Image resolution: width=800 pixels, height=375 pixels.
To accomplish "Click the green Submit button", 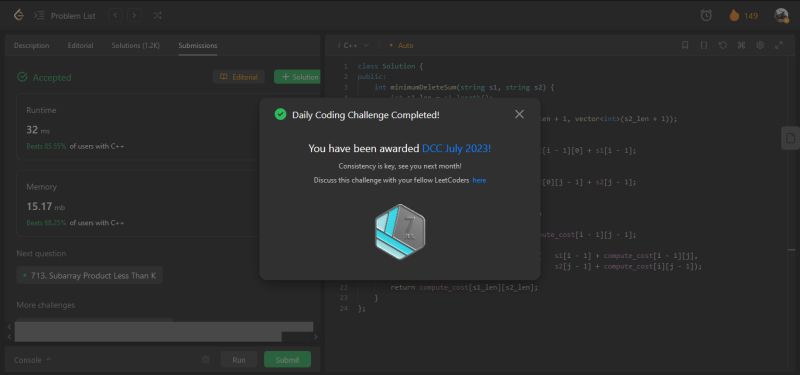I will pos(287,360).
